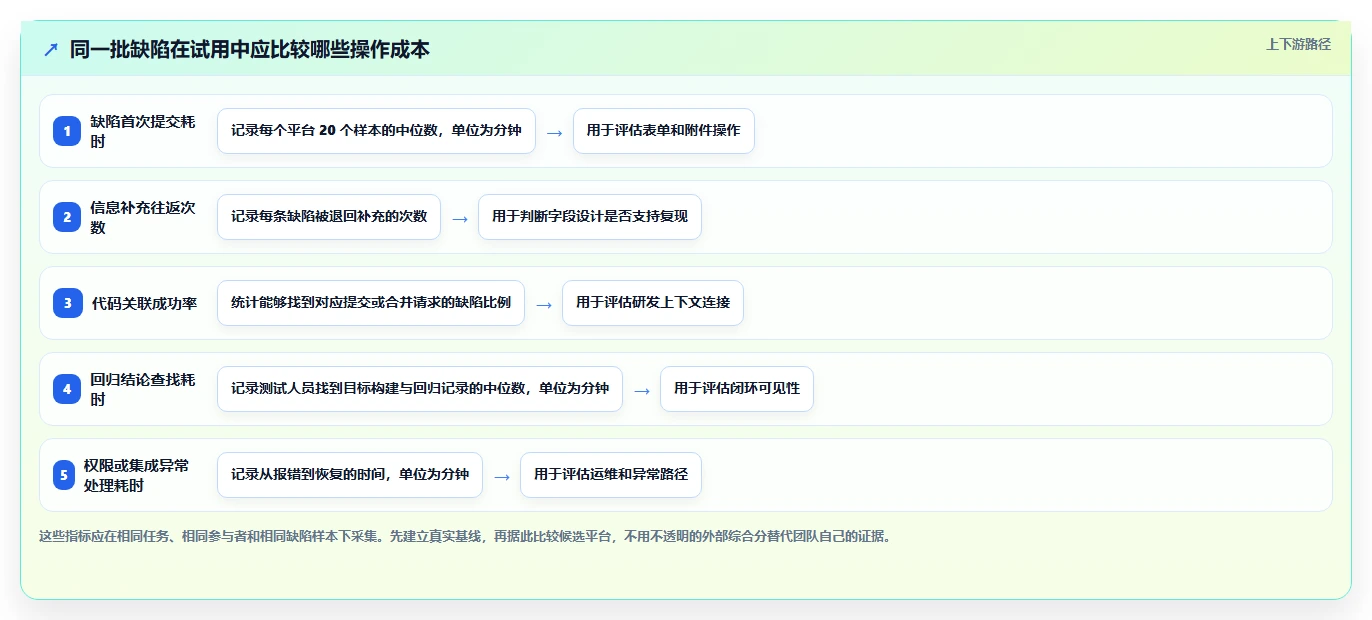Click the box 用于评估闭环可见性
1372x620 pixels.
737,389
